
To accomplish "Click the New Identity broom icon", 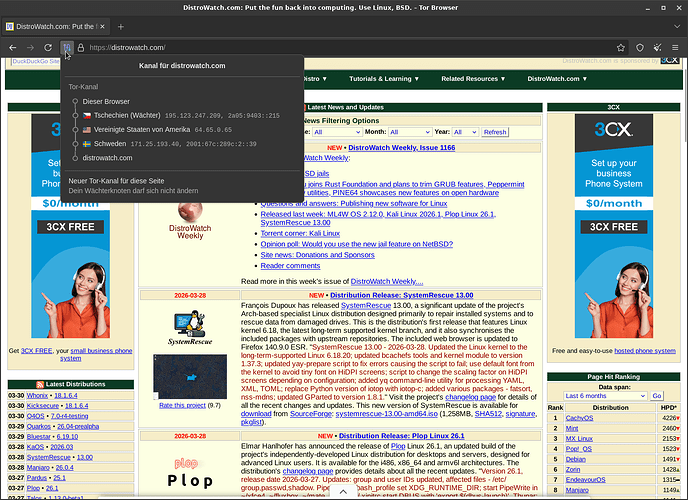I will [x=657, y=47].
